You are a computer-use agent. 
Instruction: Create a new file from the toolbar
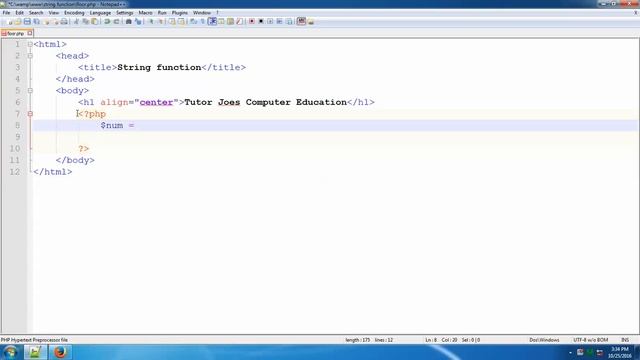pos(10,21)
